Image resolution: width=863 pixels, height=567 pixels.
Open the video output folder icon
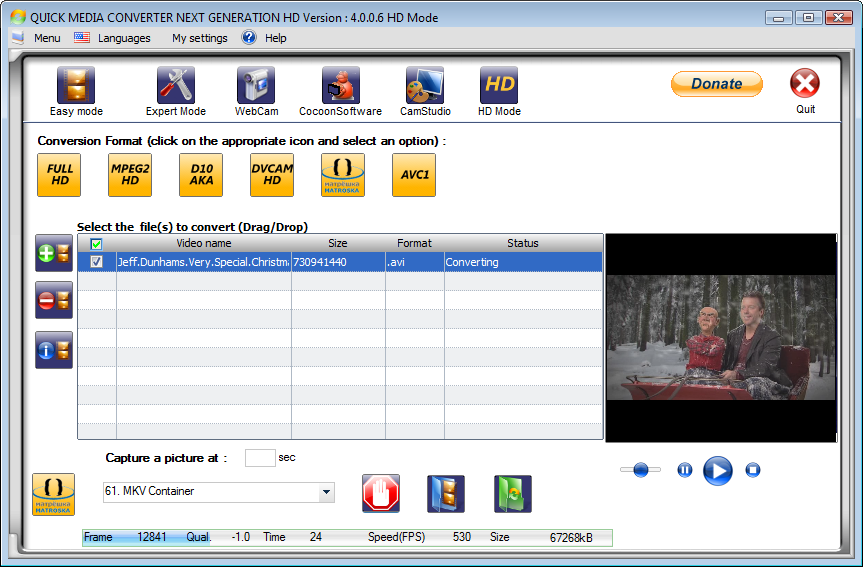[x=446, y=494]
